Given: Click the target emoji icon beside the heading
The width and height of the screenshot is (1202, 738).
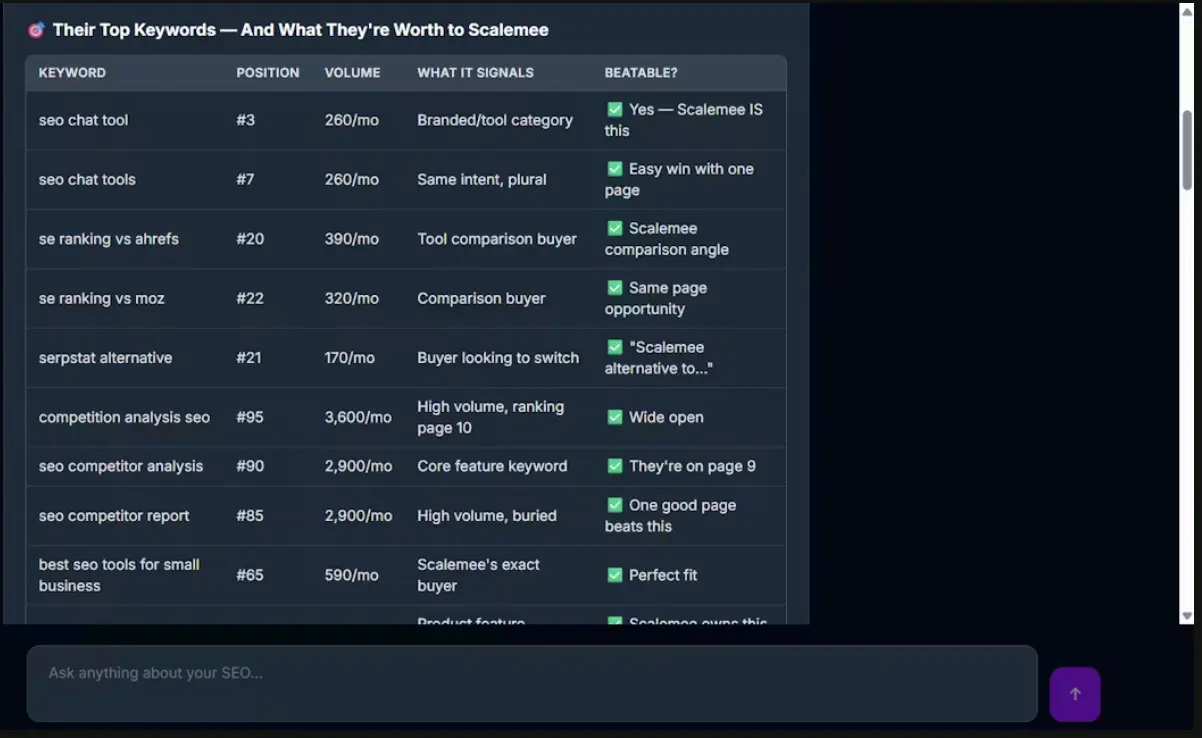Looking at the screenshot, I should pos(36,30).
